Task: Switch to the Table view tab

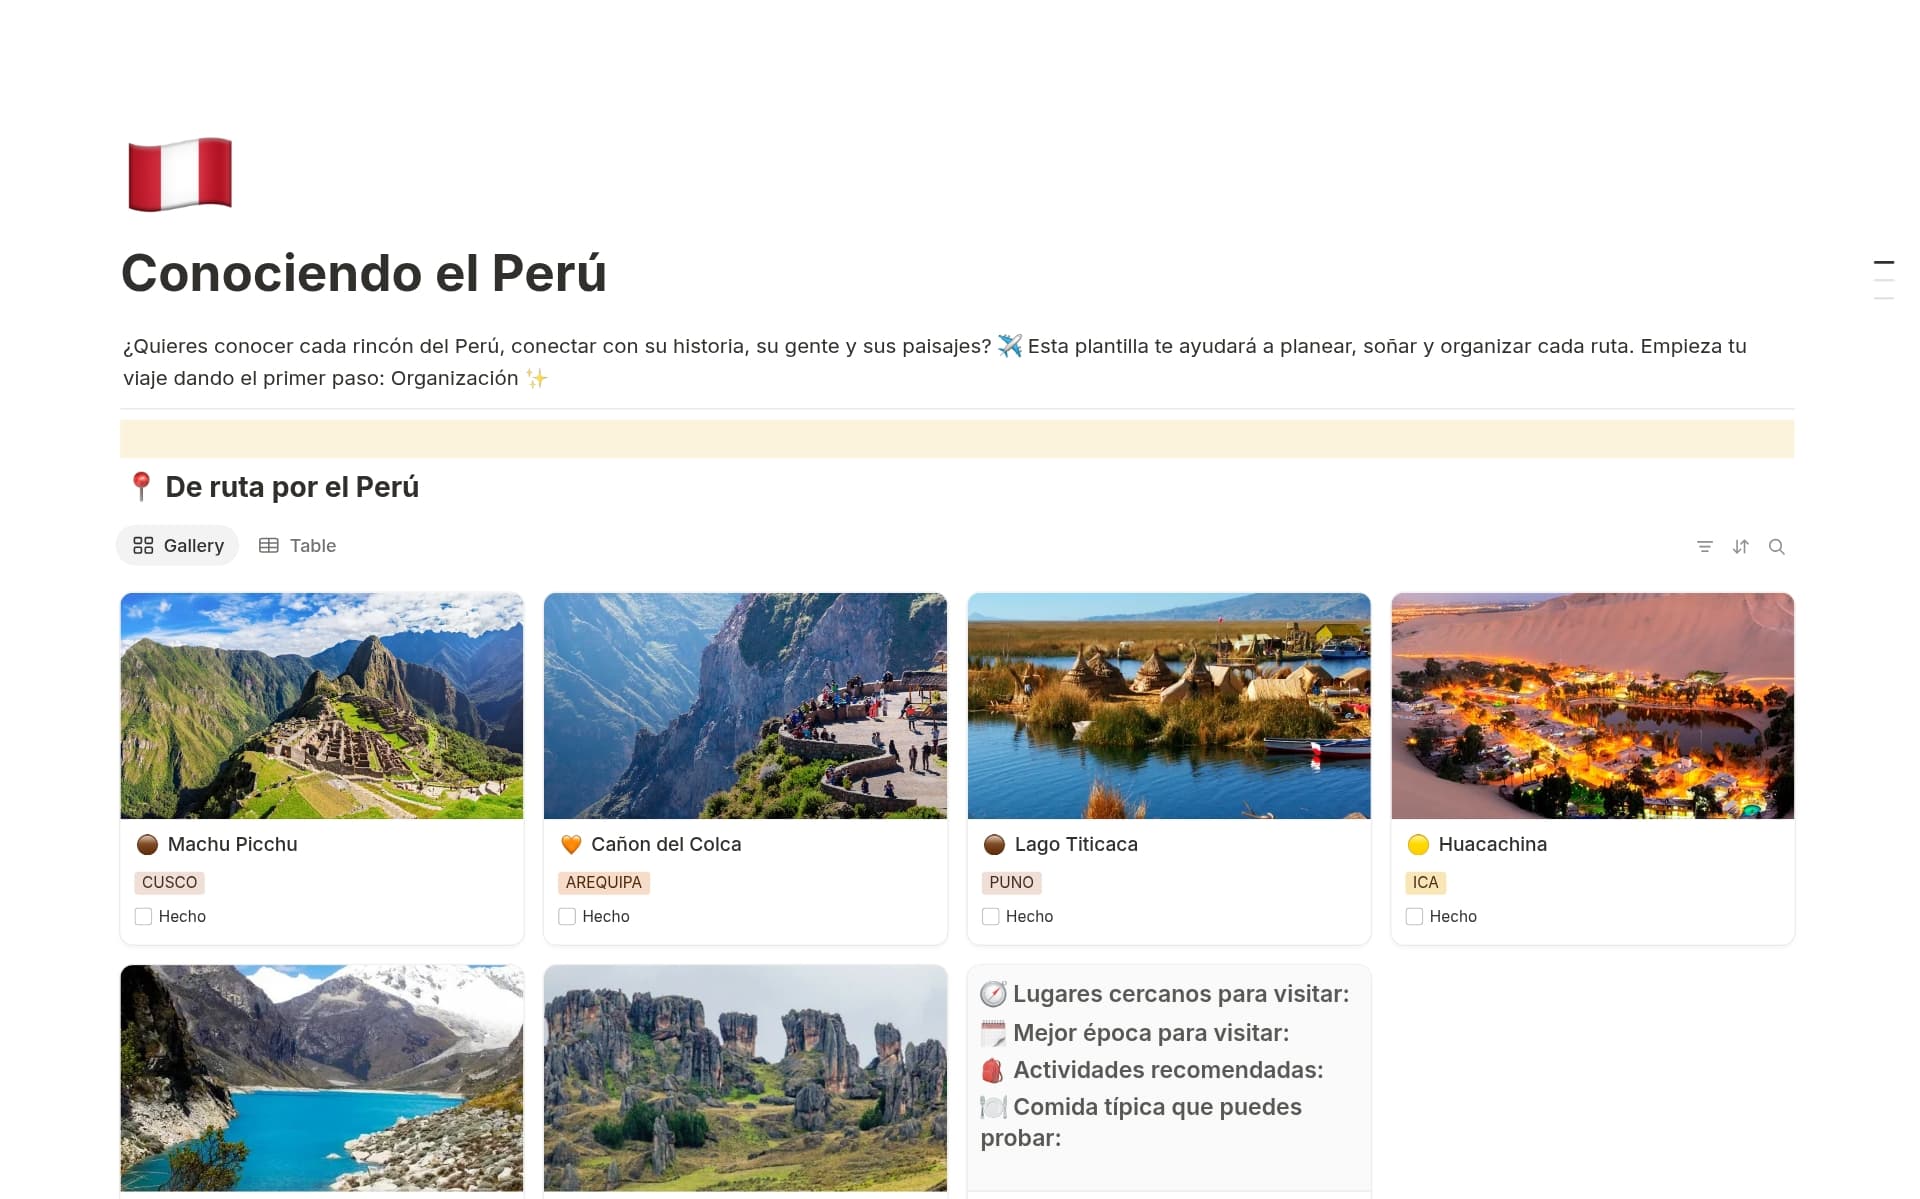Action: (298, 545)
